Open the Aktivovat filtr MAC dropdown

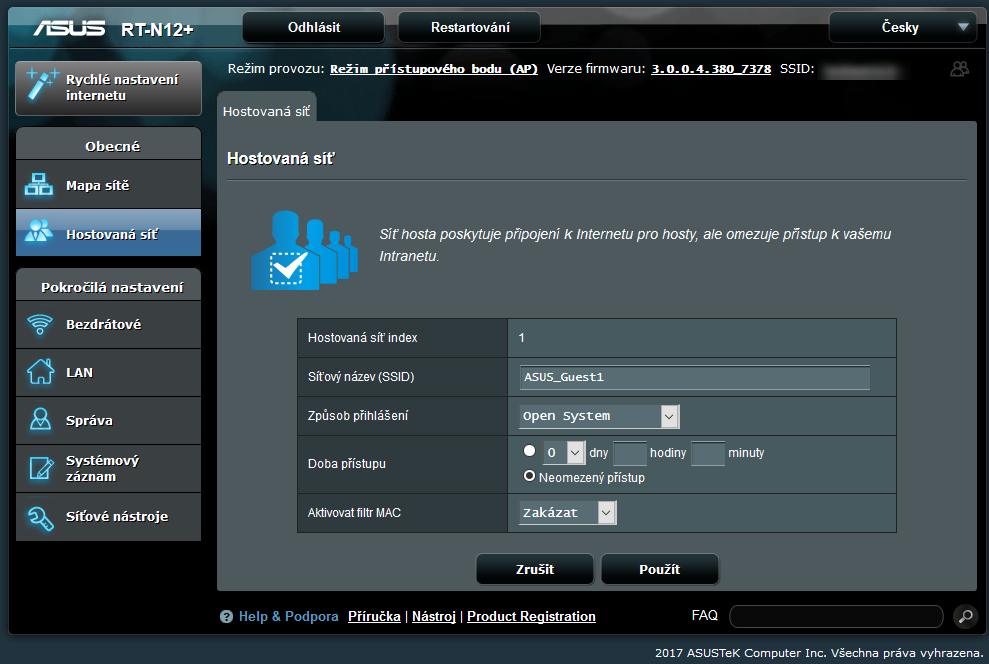pyautogui.click(x=567, y=513)
